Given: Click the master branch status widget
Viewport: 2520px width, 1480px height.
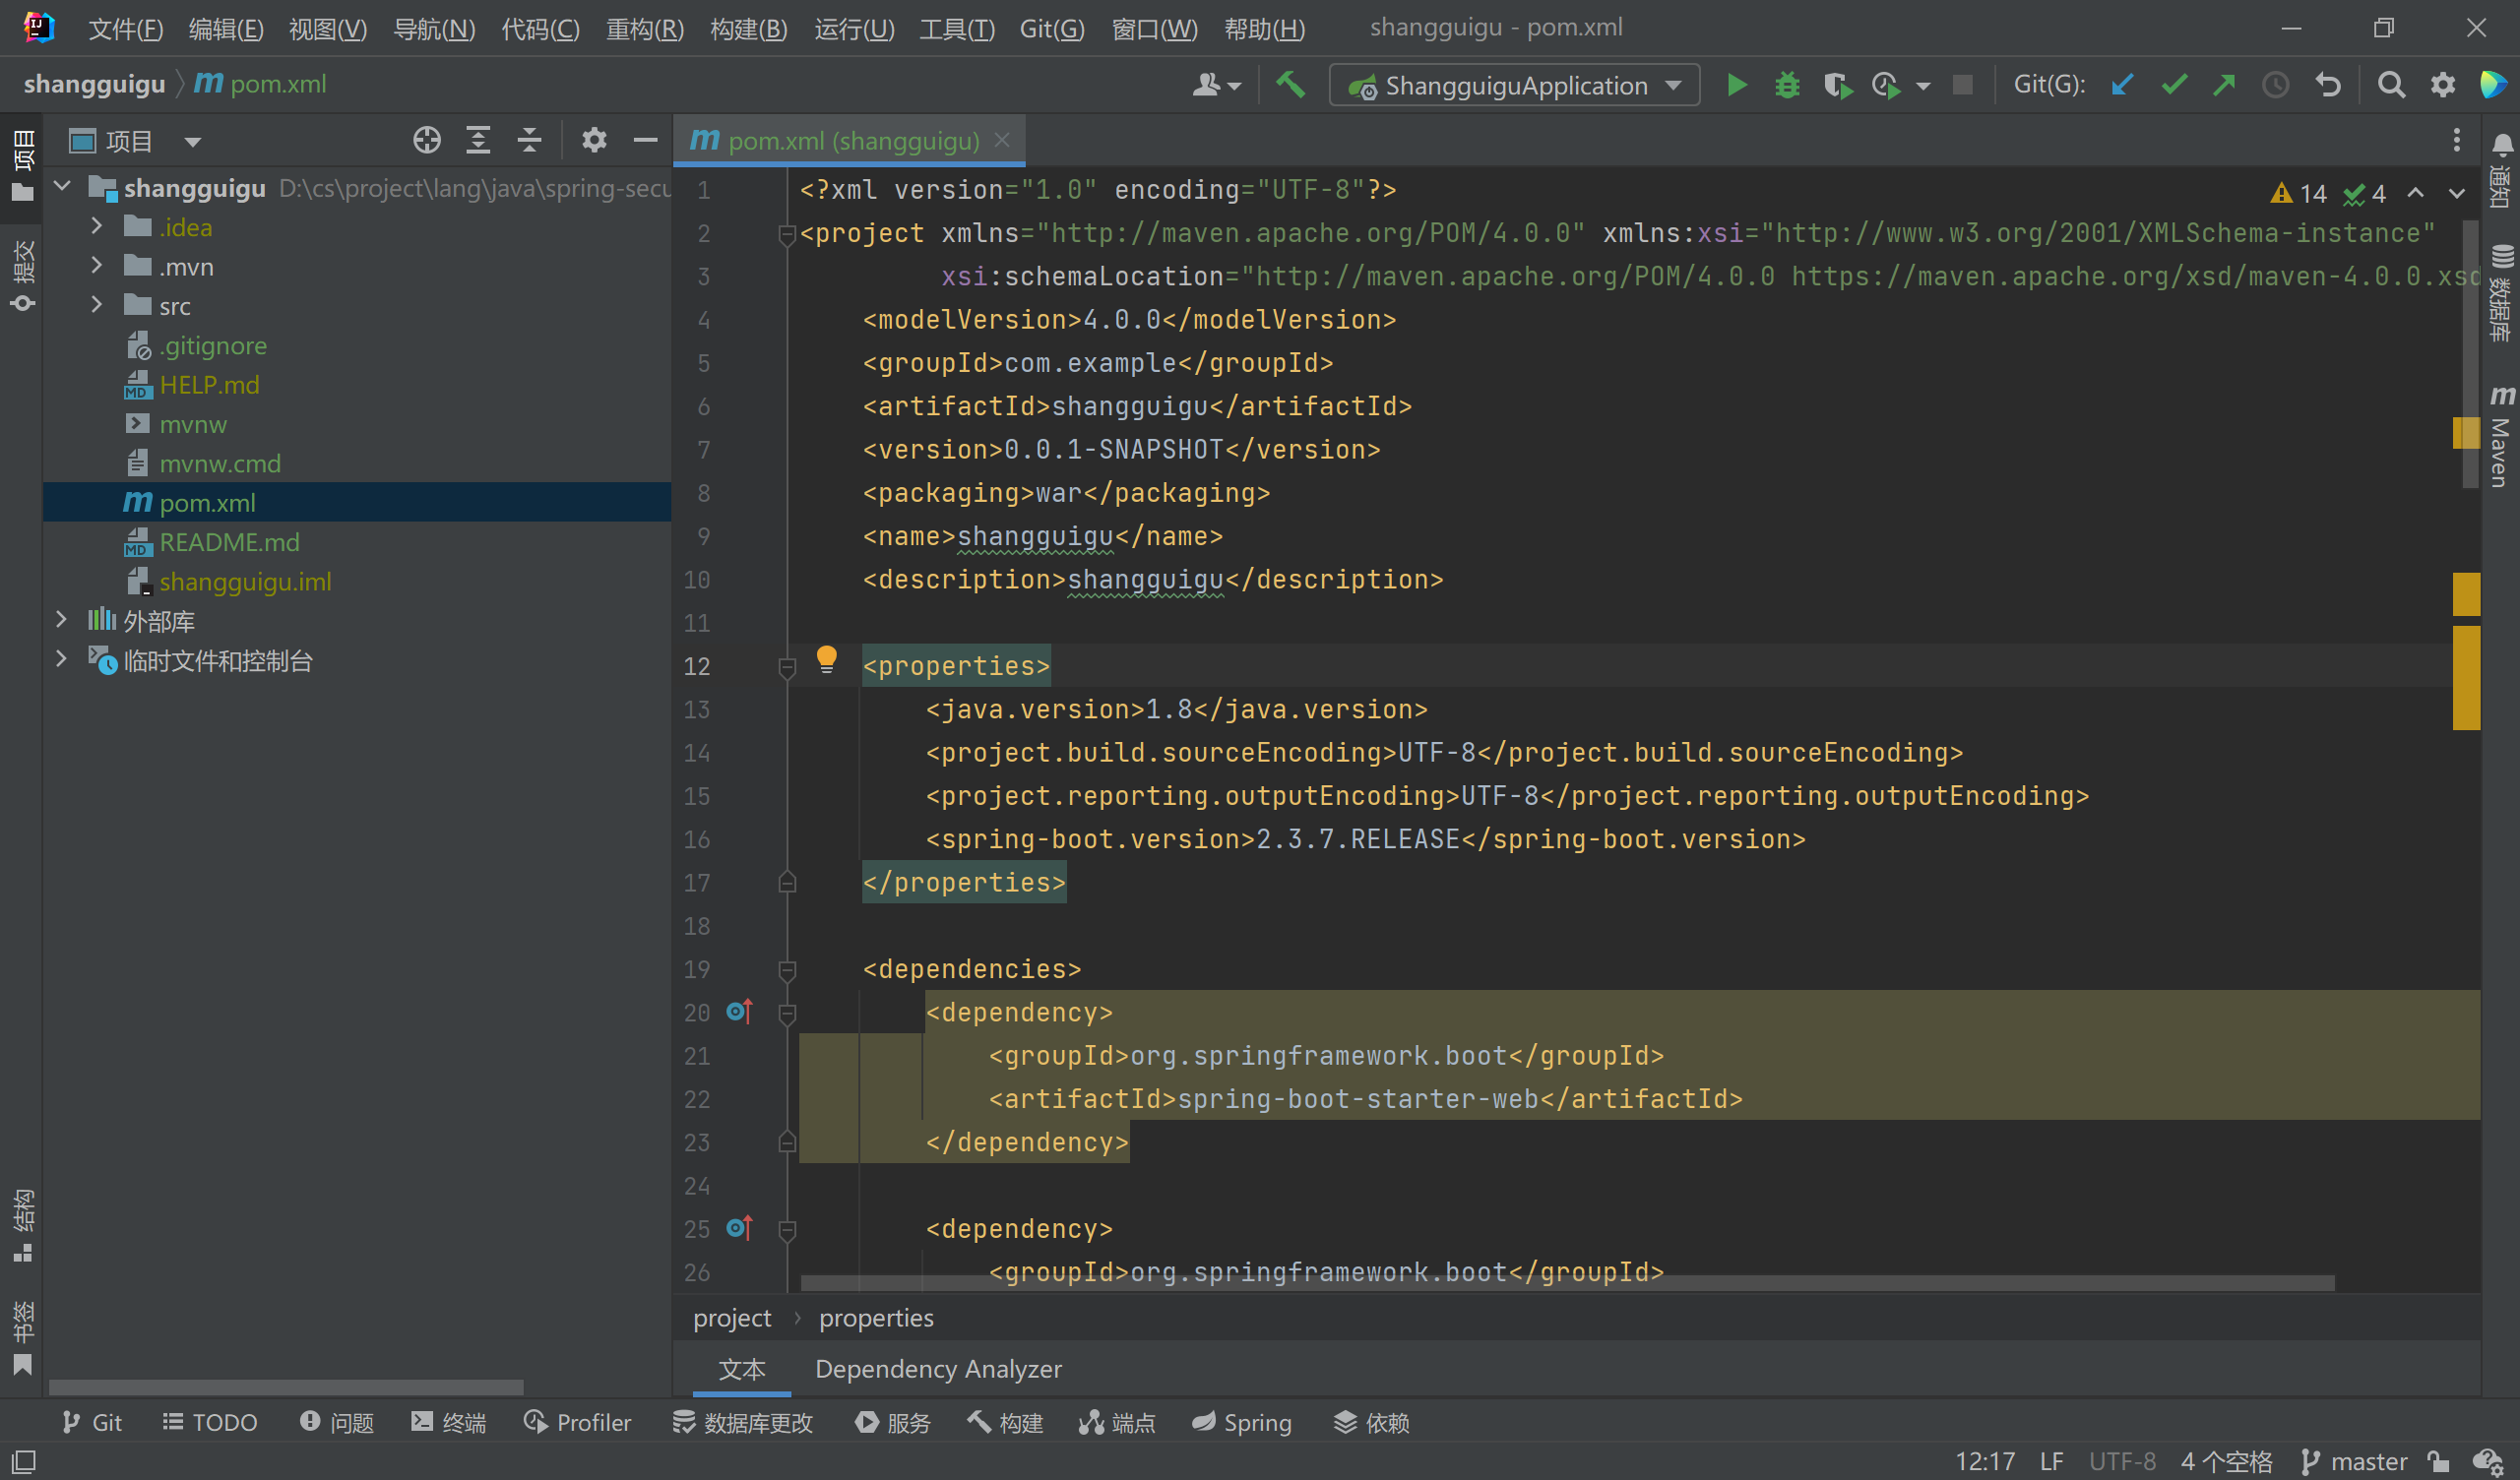Looking at the screenshot, I should (x=2354, y=1461).
